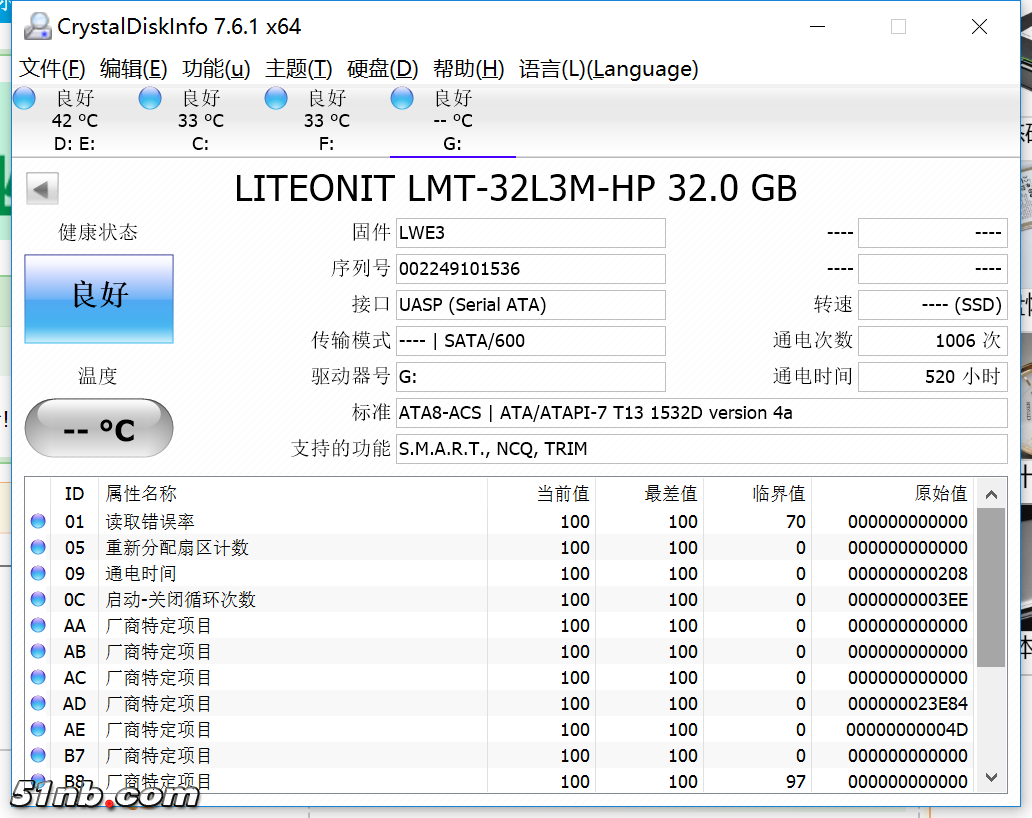The image size is (1032, 818).
Task: Click status orb for attribute AE row
Action: click(x=38, y=729)
